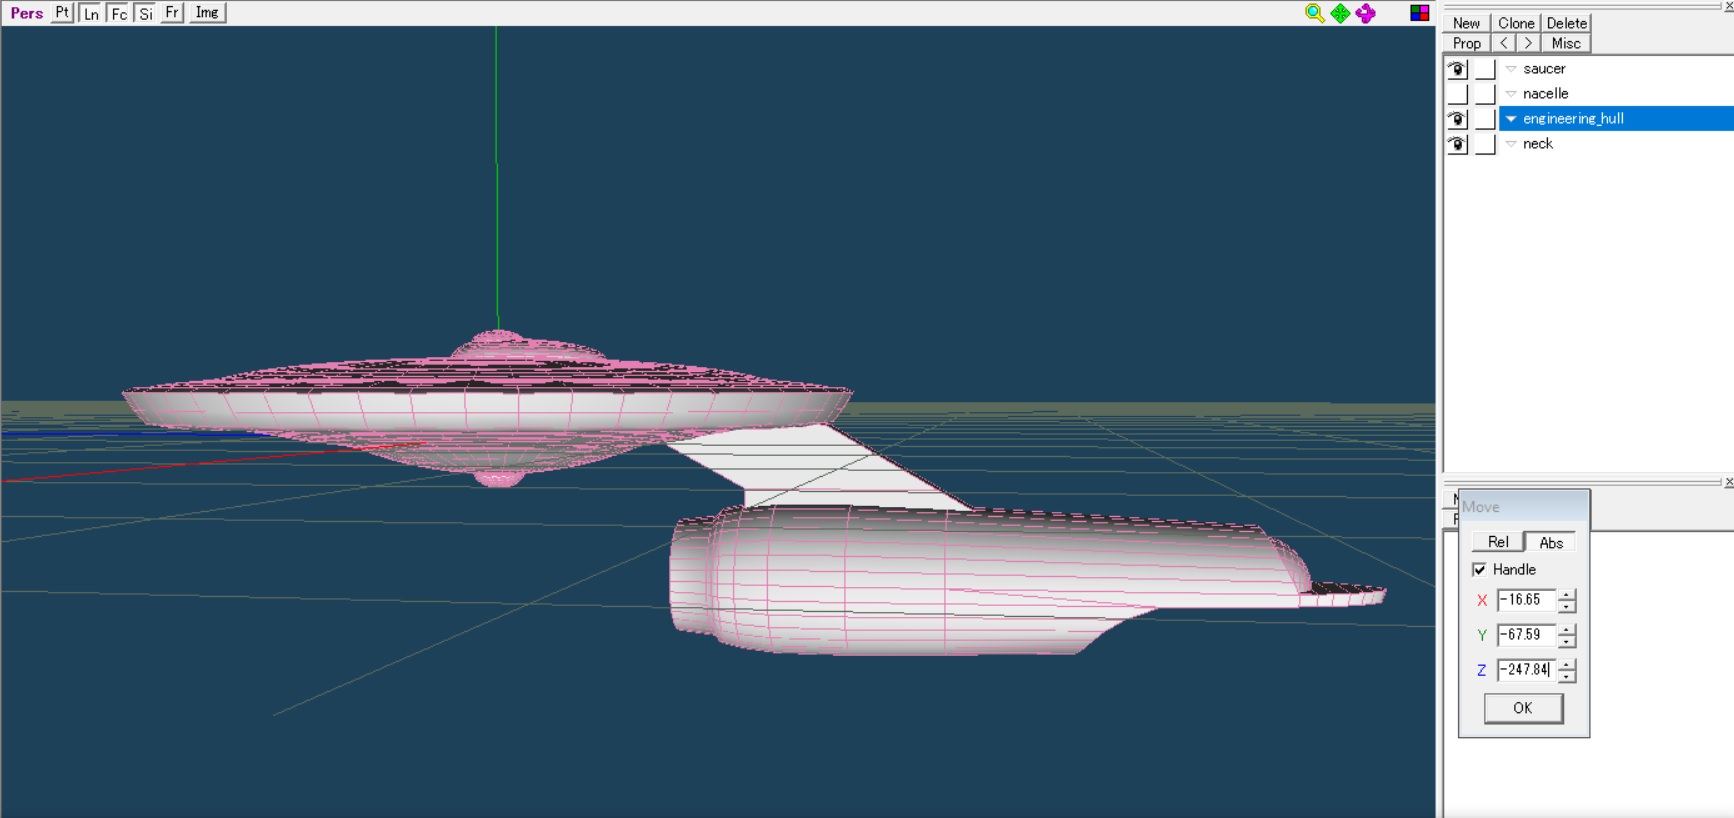Toggle Fr front-only display
This screenshot has width=1734, height=818.
pyautogui.click(x=172, y=13)
